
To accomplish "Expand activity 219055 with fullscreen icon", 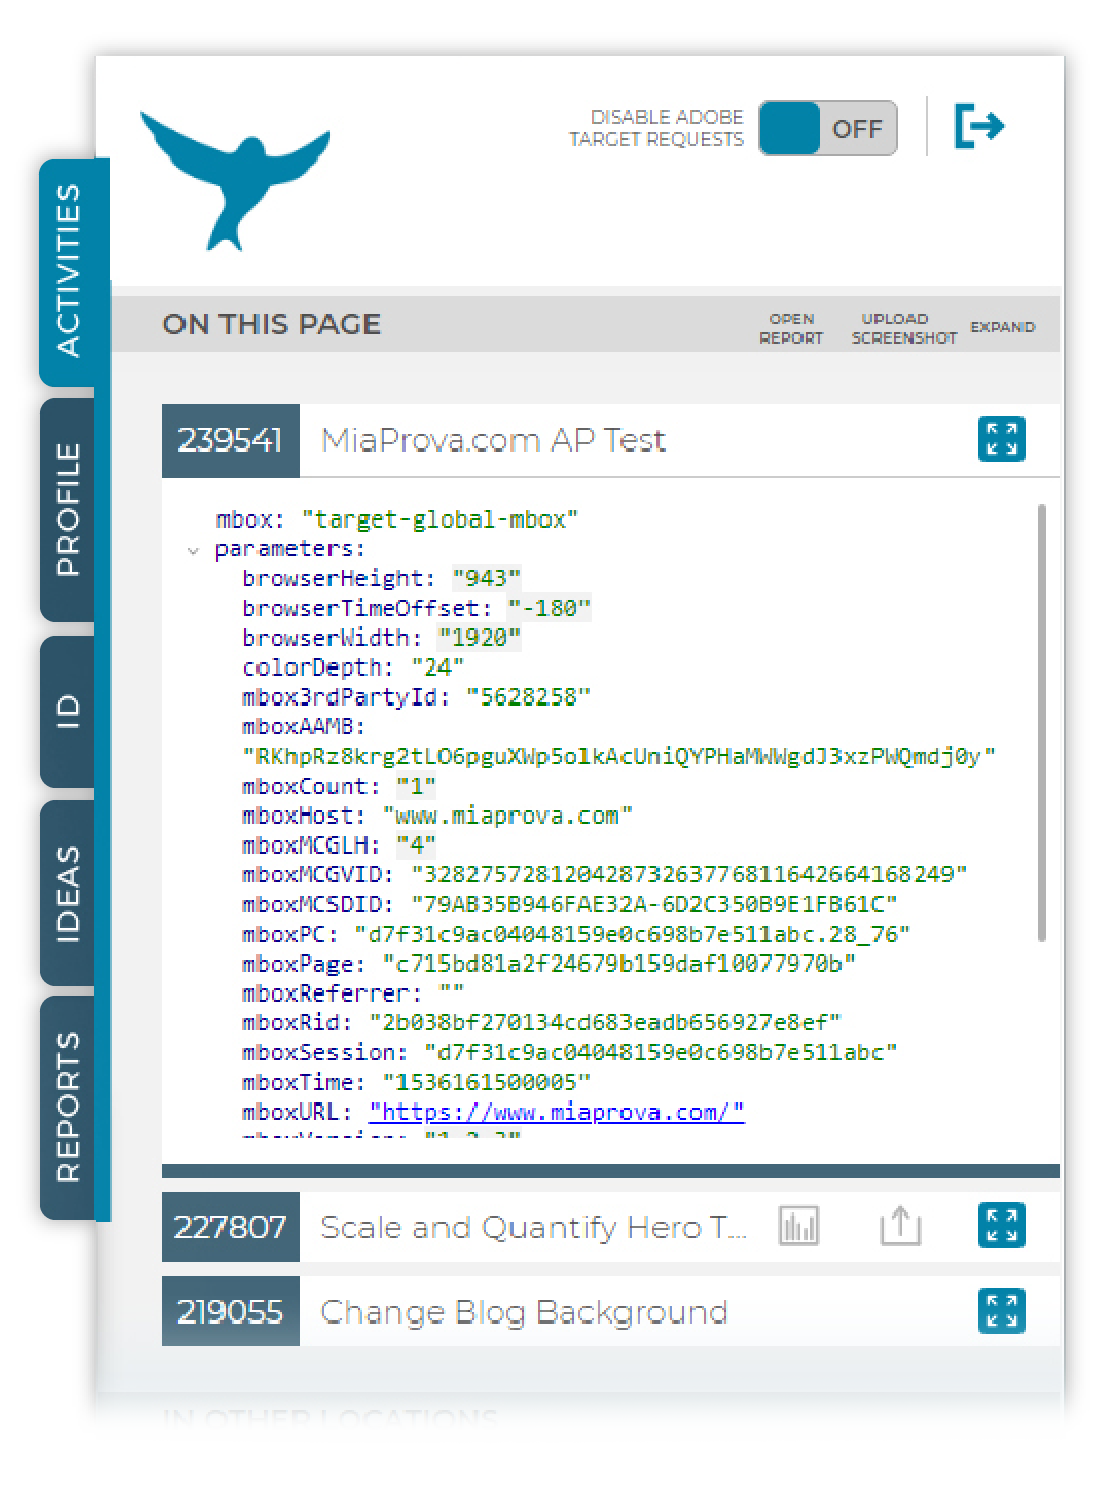I will pyautogui.click(x=1002, y=1311).
